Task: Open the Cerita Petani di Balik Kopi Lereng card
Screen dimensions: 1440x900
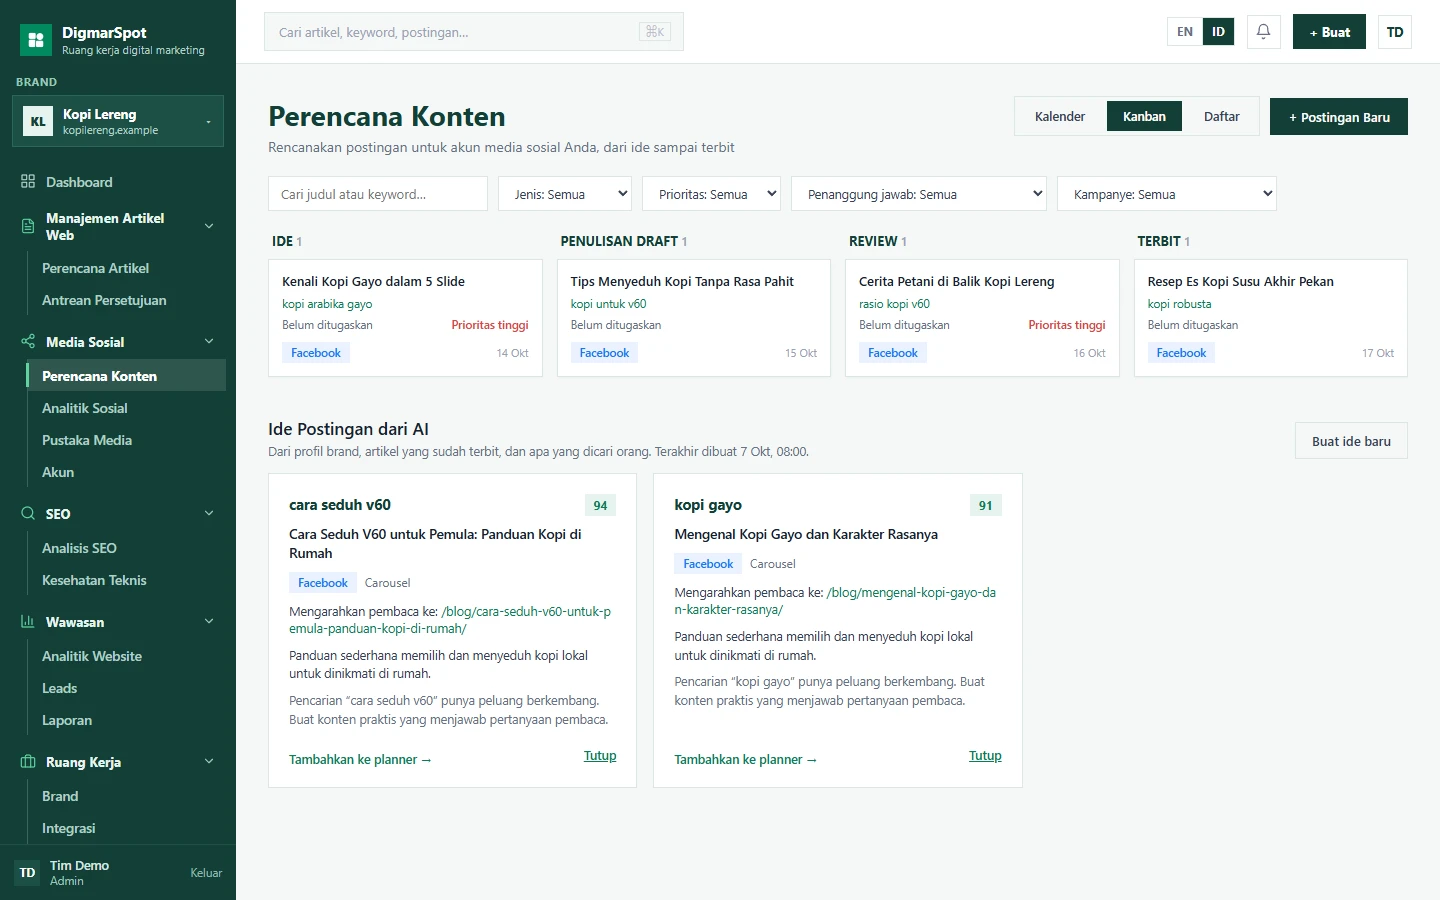Action: 982,318
